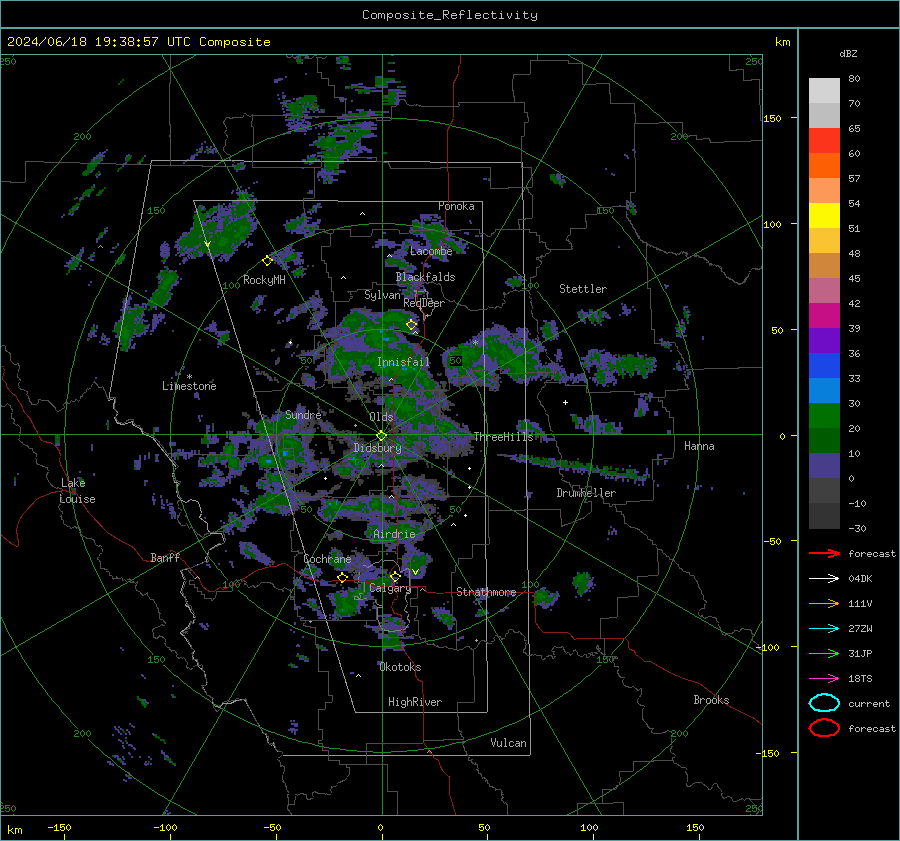The width and height of the screenshot is (900, 841).
Task: Click the Airdrie city label
Action: (x=394, y=534)
